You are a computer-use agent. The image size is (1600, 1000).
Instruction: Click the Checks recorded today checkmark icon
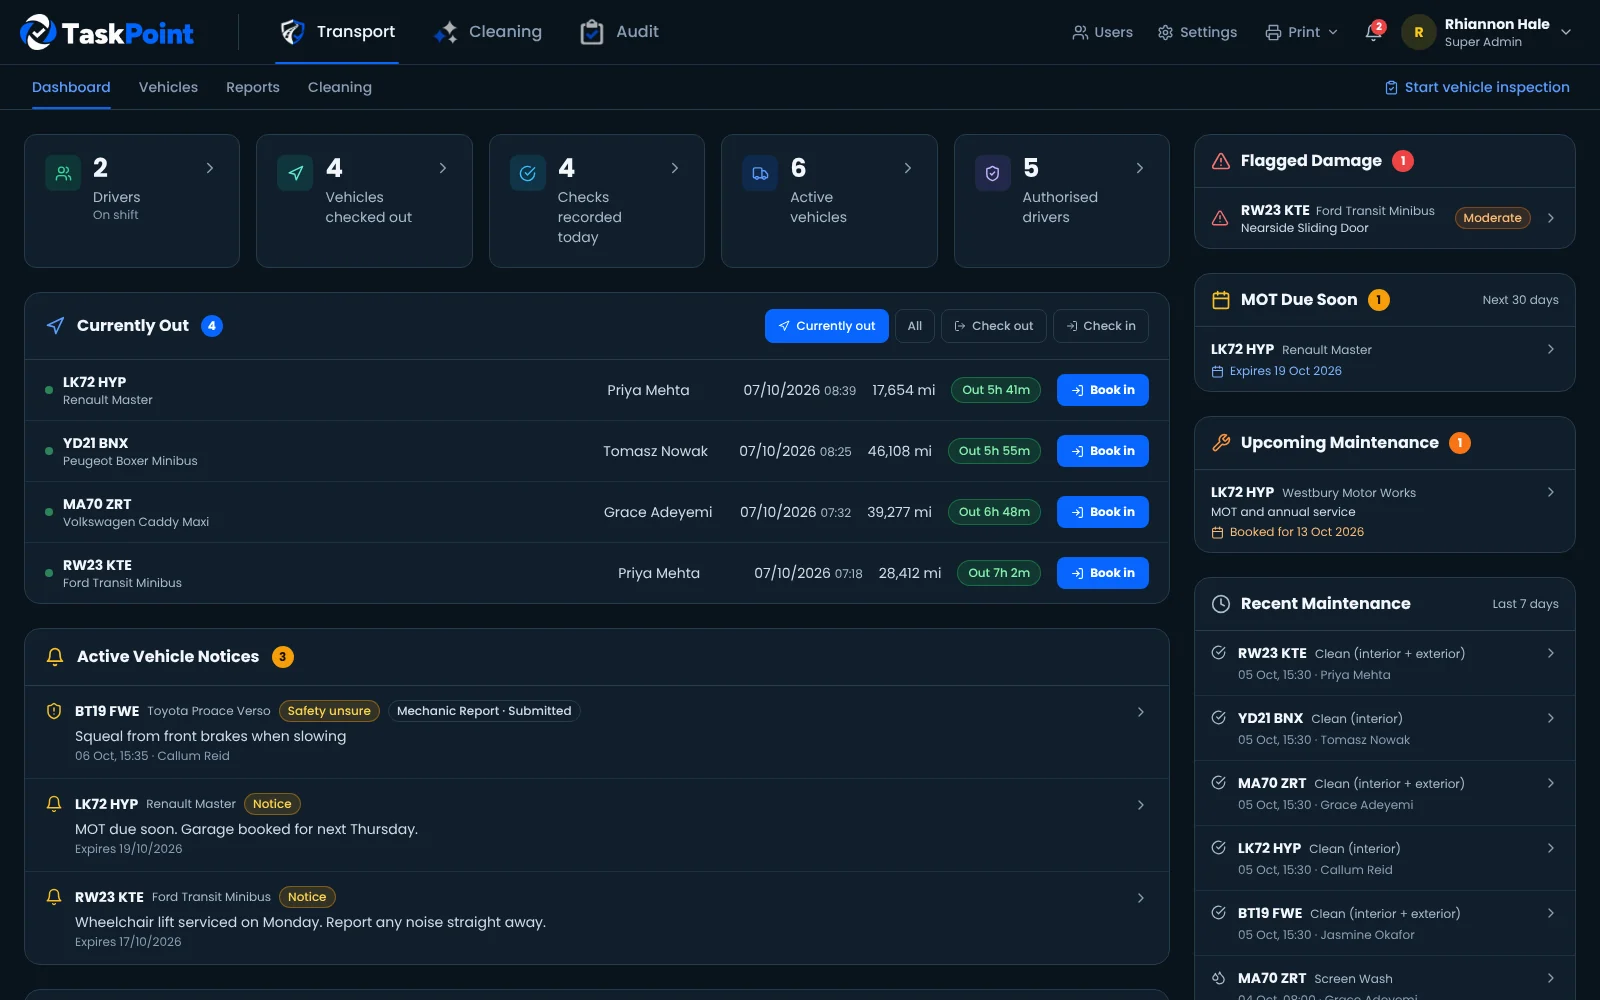tap(527, 173)
